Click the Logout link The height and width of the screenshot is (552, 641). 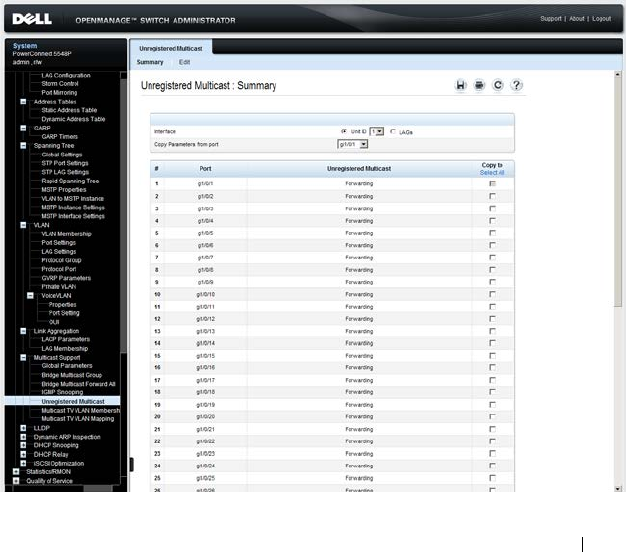click(601, 19)
